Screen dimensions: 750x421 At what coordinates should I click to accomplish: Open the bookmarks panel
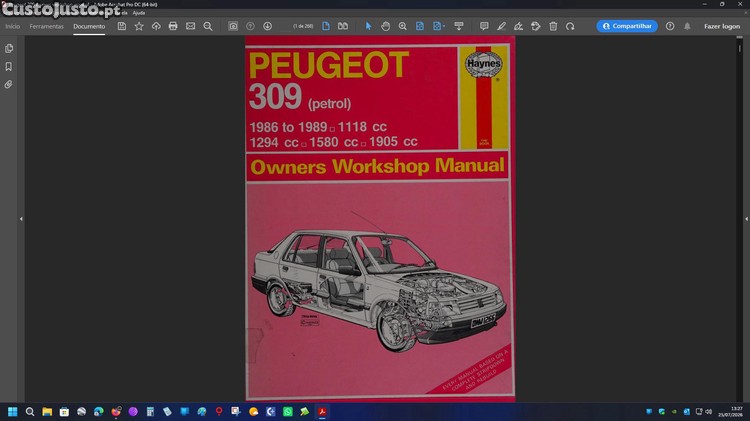pyautogui.click(x=9, y=66)
